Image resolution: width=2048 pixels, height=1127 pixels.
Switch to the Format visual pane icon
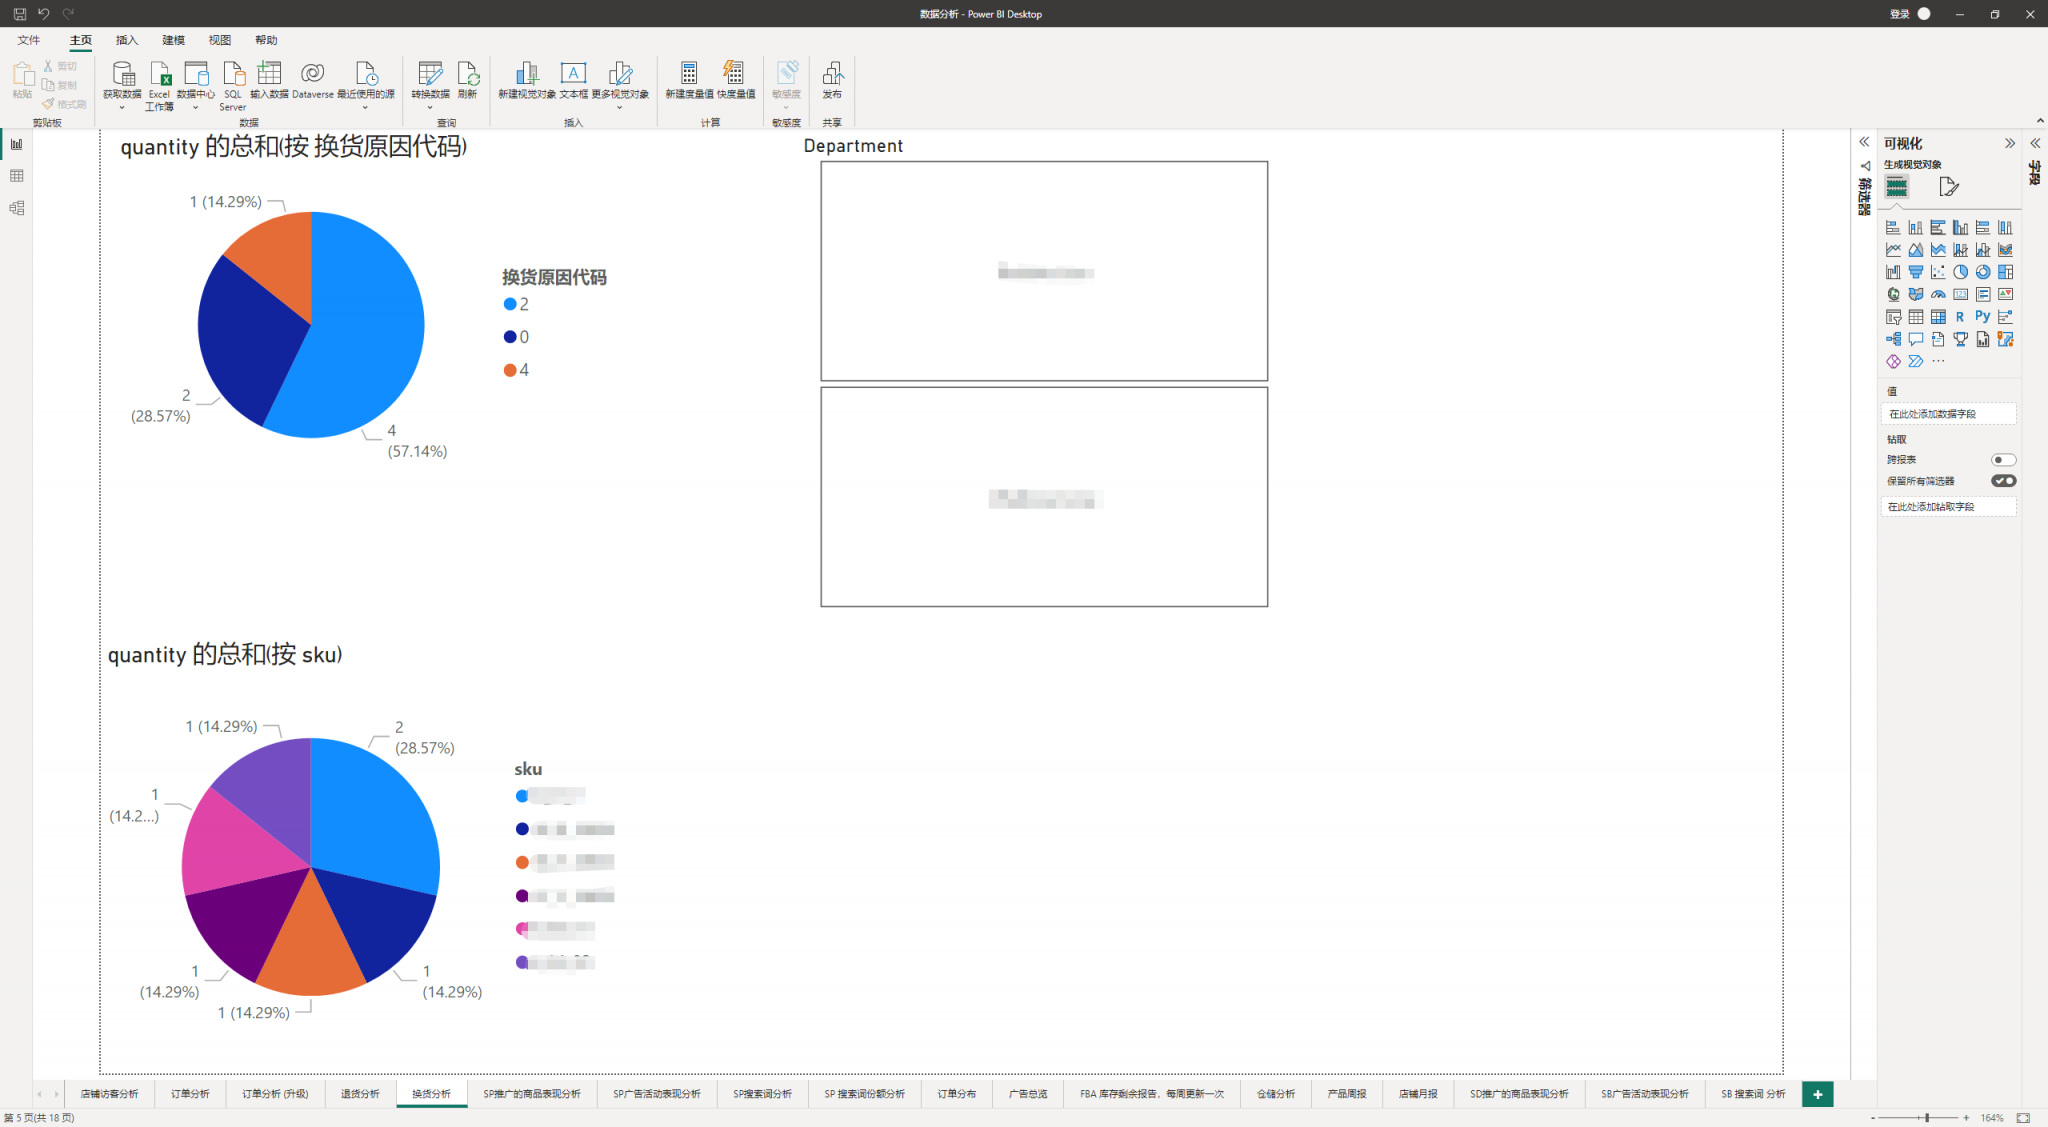click(1948, 187)
